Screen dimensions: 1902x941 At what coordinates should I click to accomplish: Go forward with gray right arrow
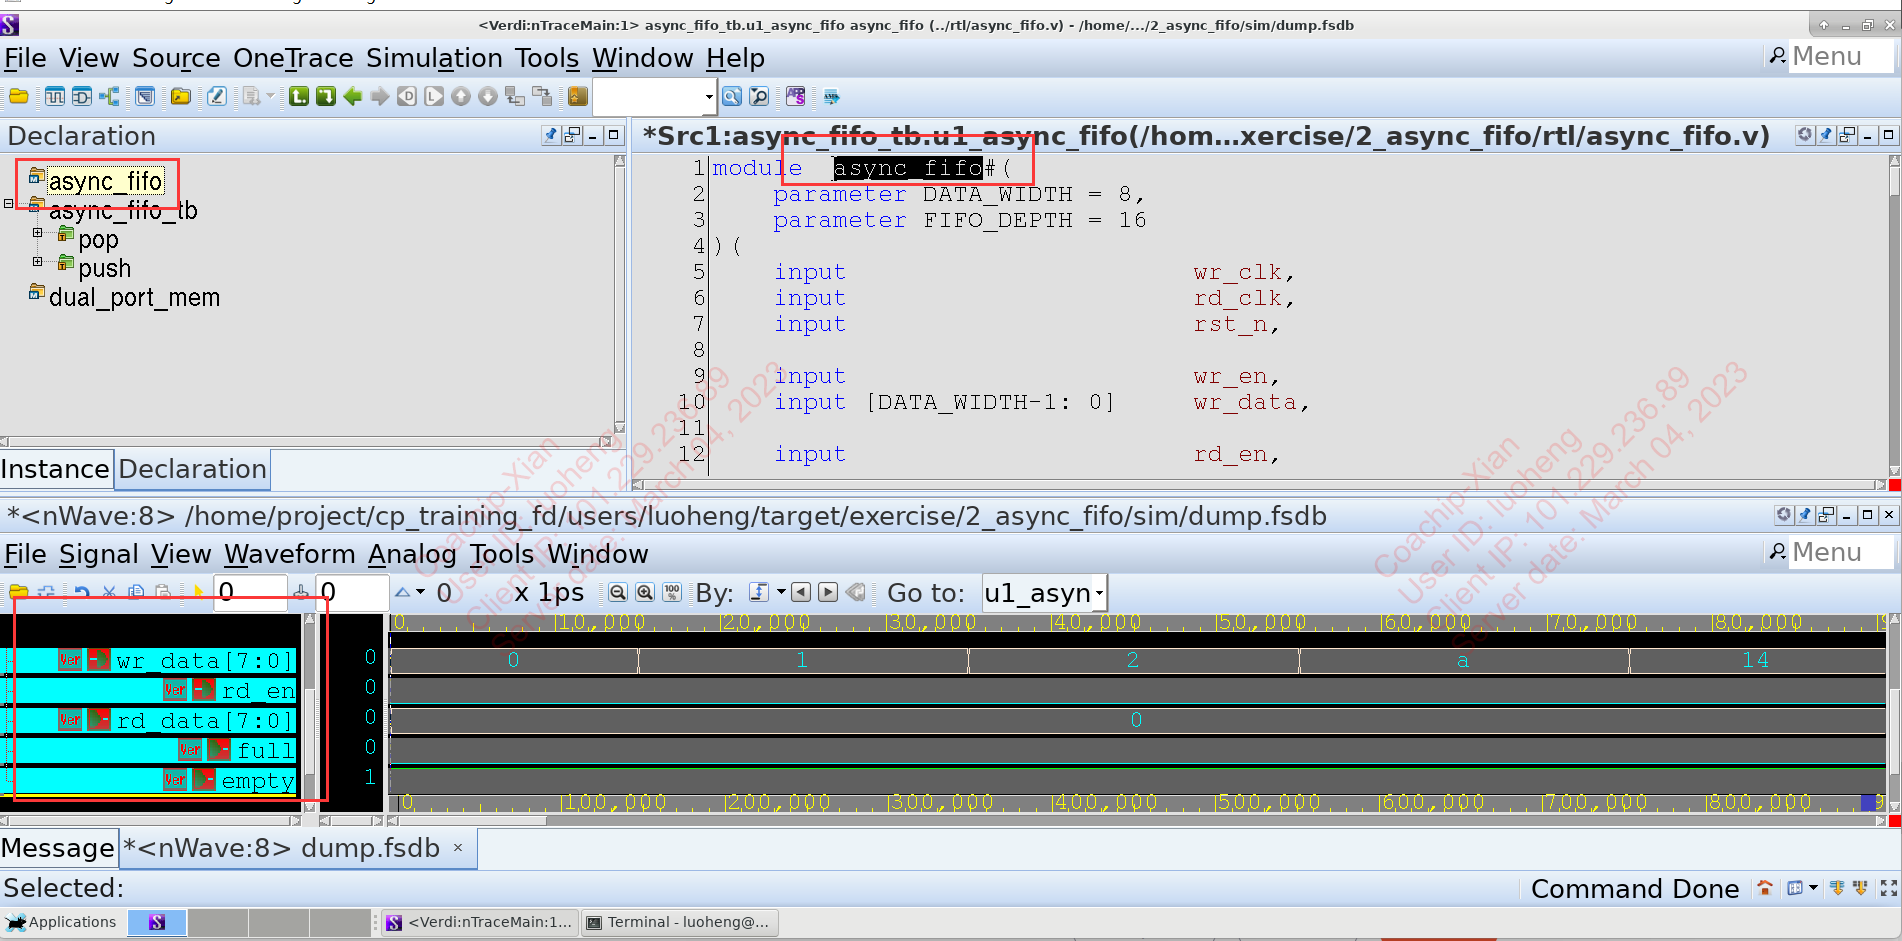coord(379,96)
